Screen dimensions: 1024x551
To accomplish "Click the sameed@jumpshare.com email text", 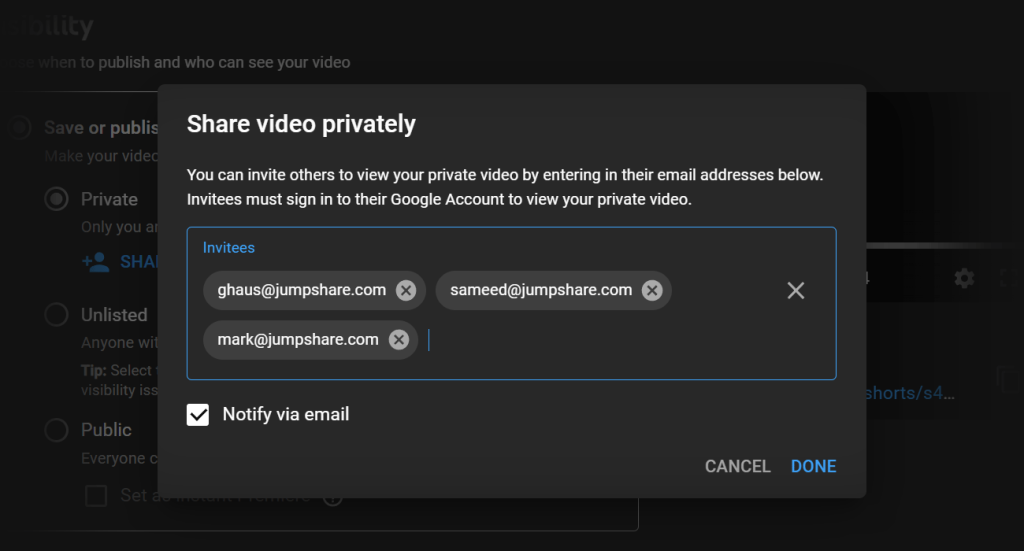I will pos(541,290).
